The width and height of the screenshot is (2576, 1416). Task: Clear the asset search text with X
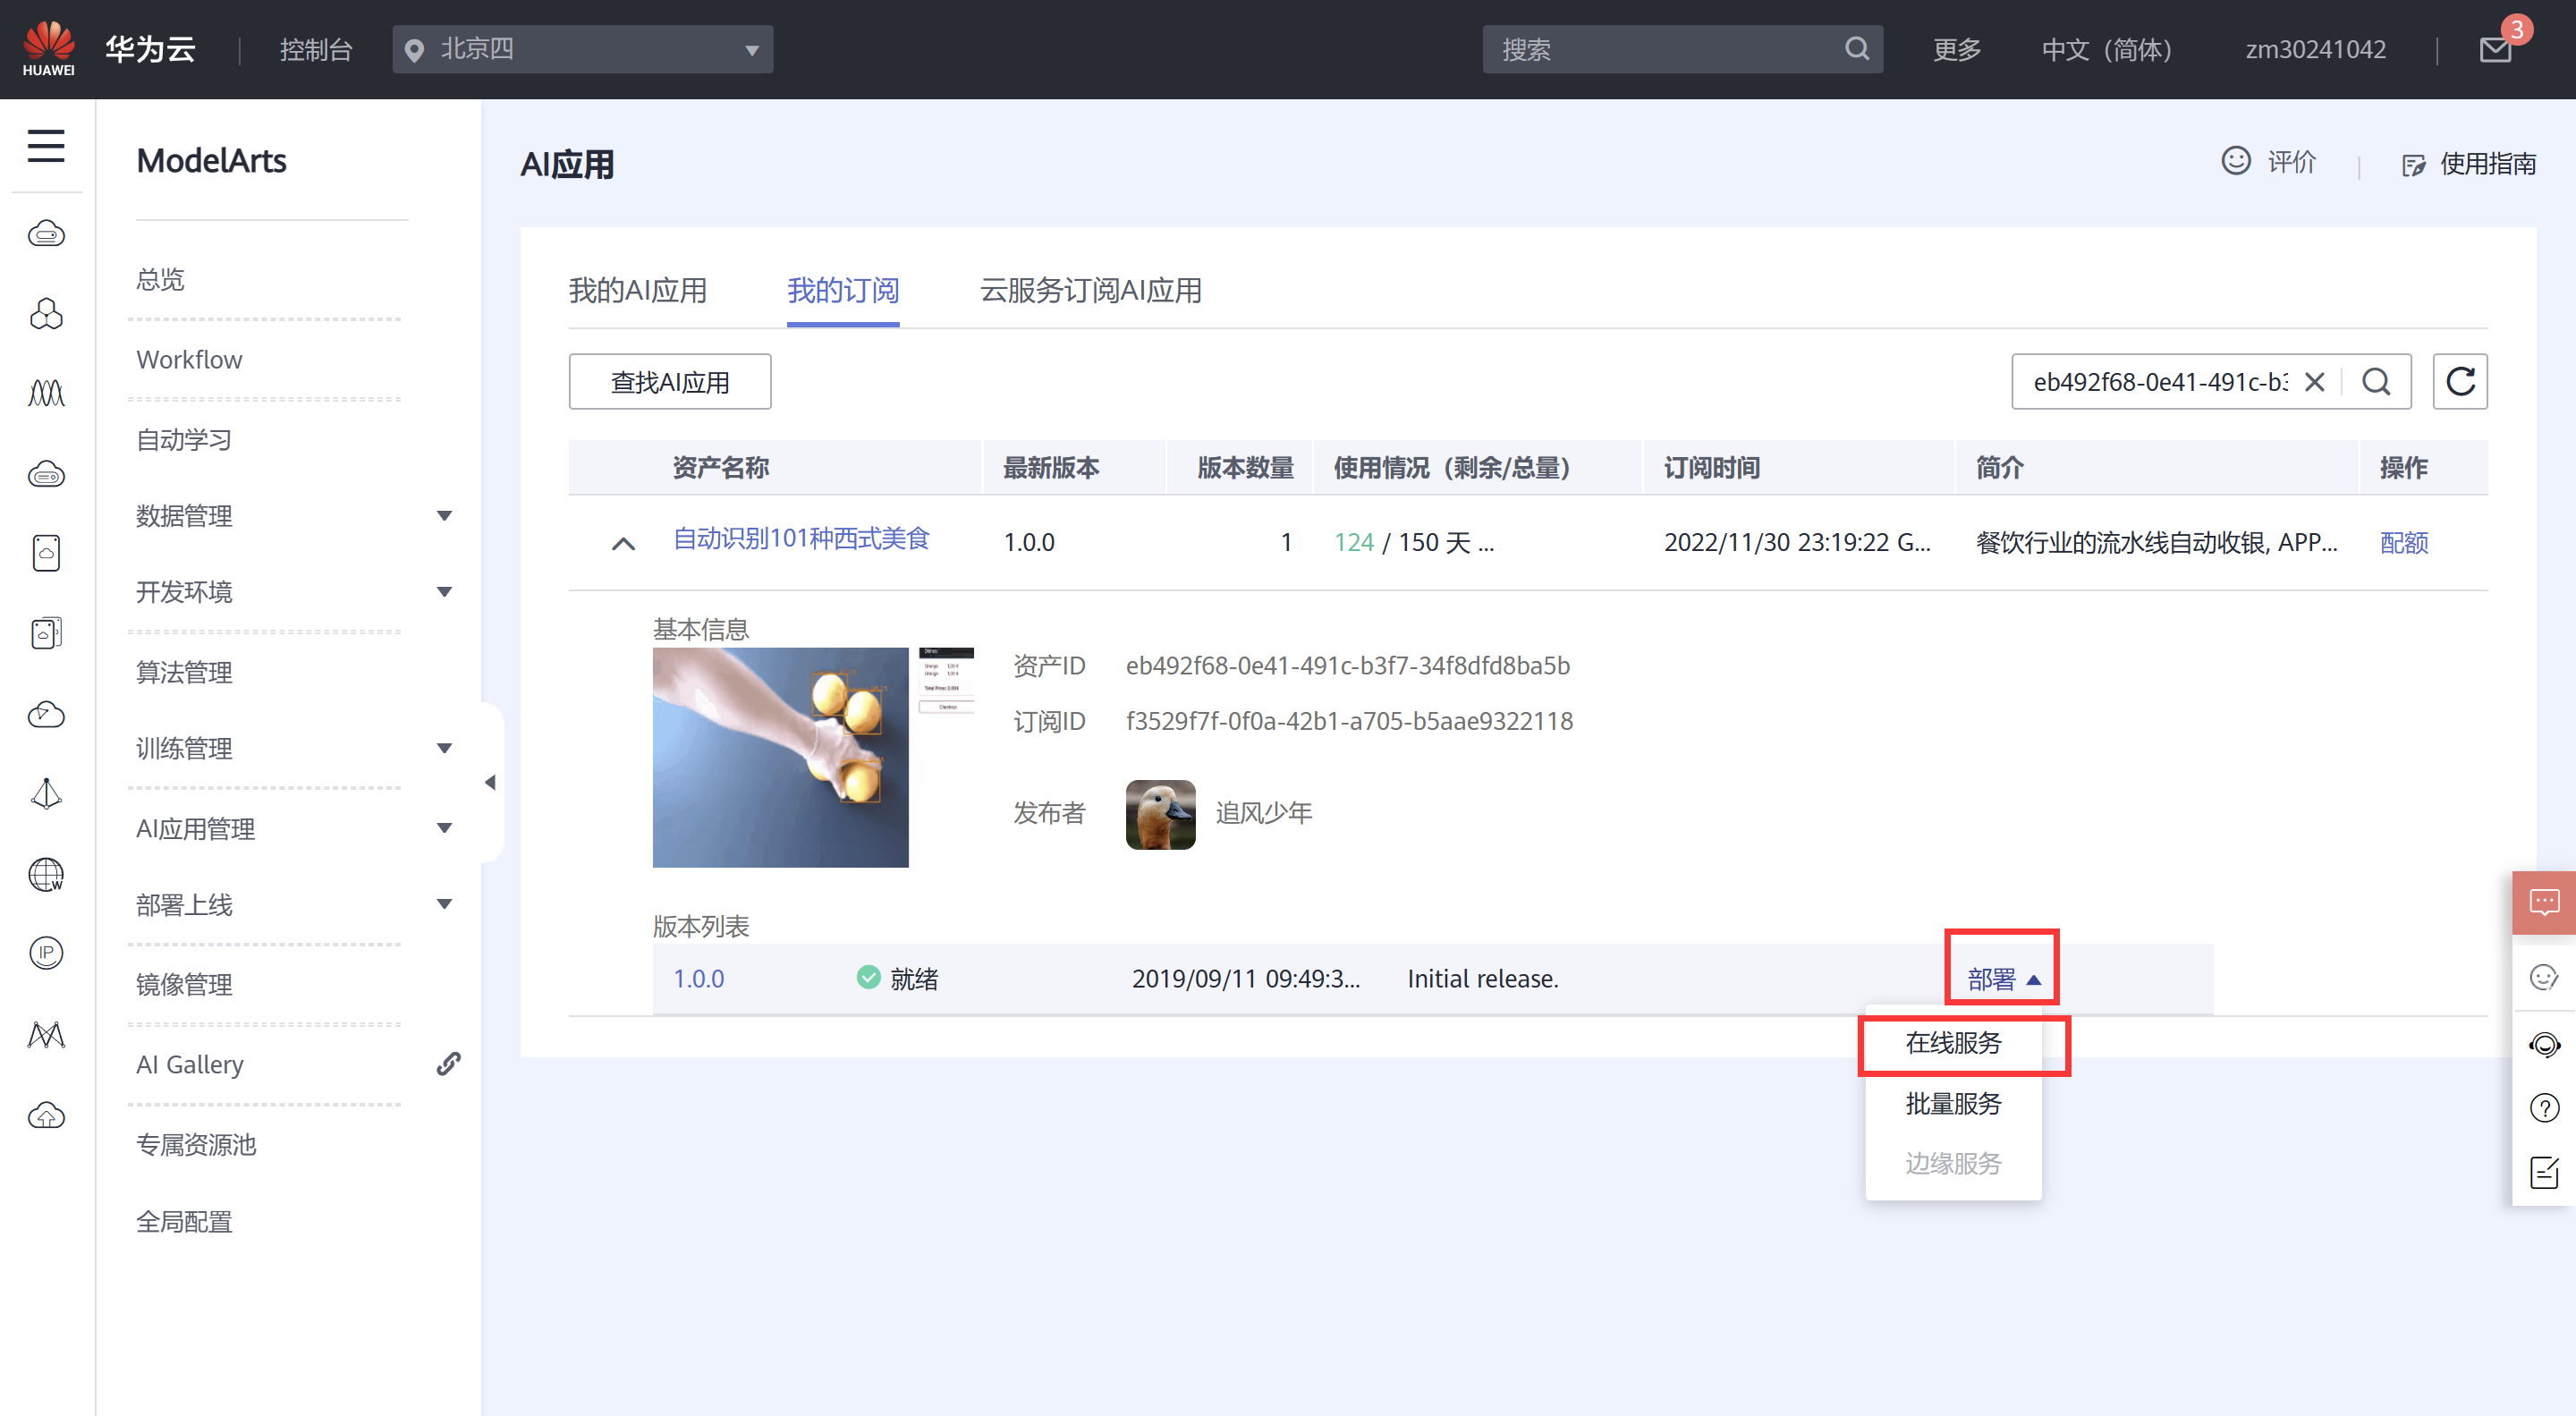2314,381
